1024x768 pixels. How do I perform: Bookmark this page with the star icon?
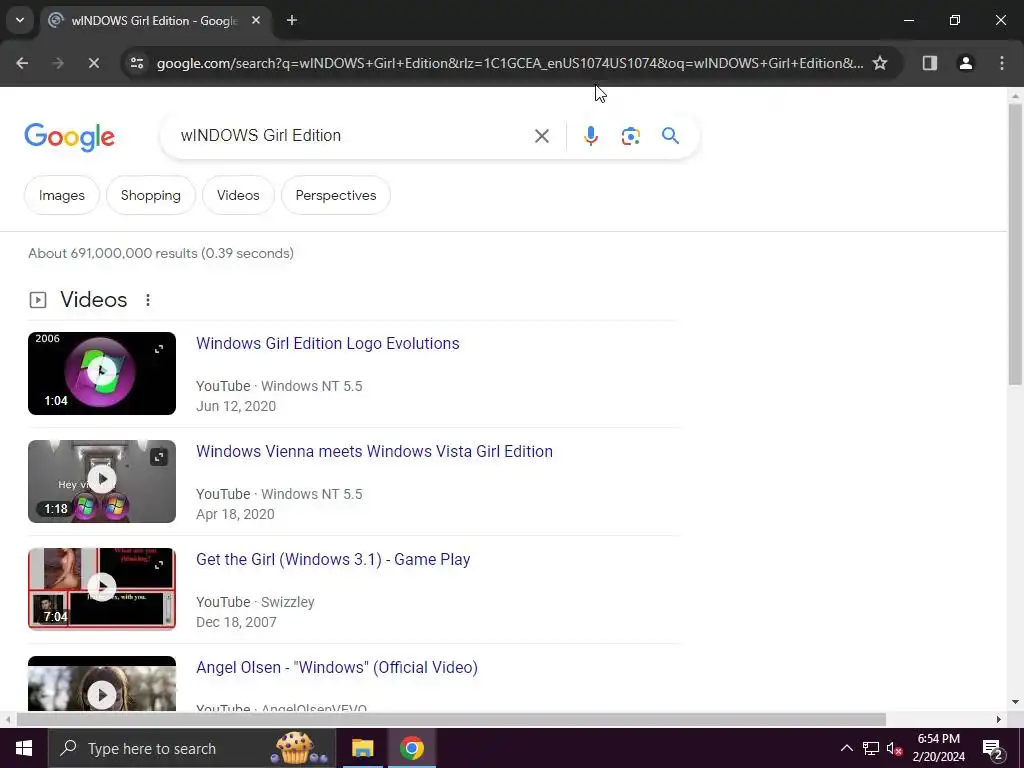pyautogui.click(x=880, y=63)
